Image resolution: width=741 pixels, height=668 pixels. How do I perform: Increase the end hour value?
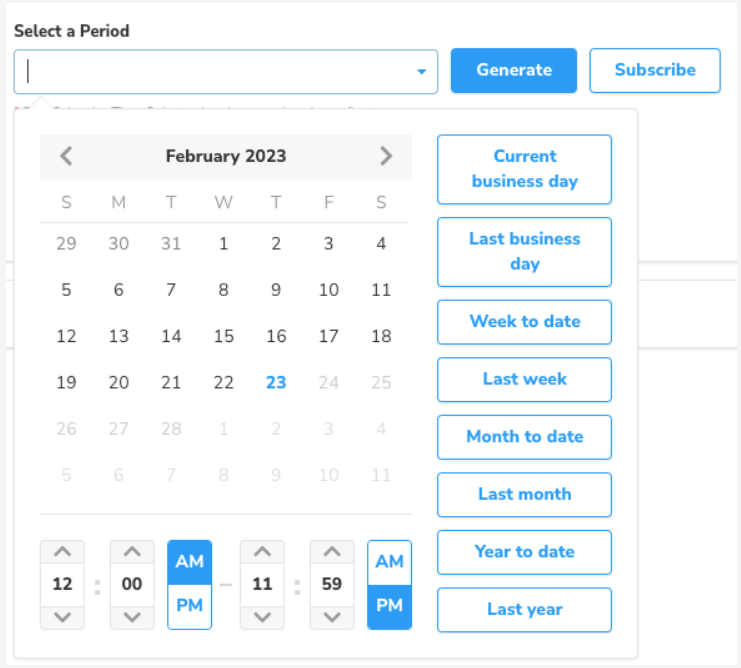click(262, 553)
